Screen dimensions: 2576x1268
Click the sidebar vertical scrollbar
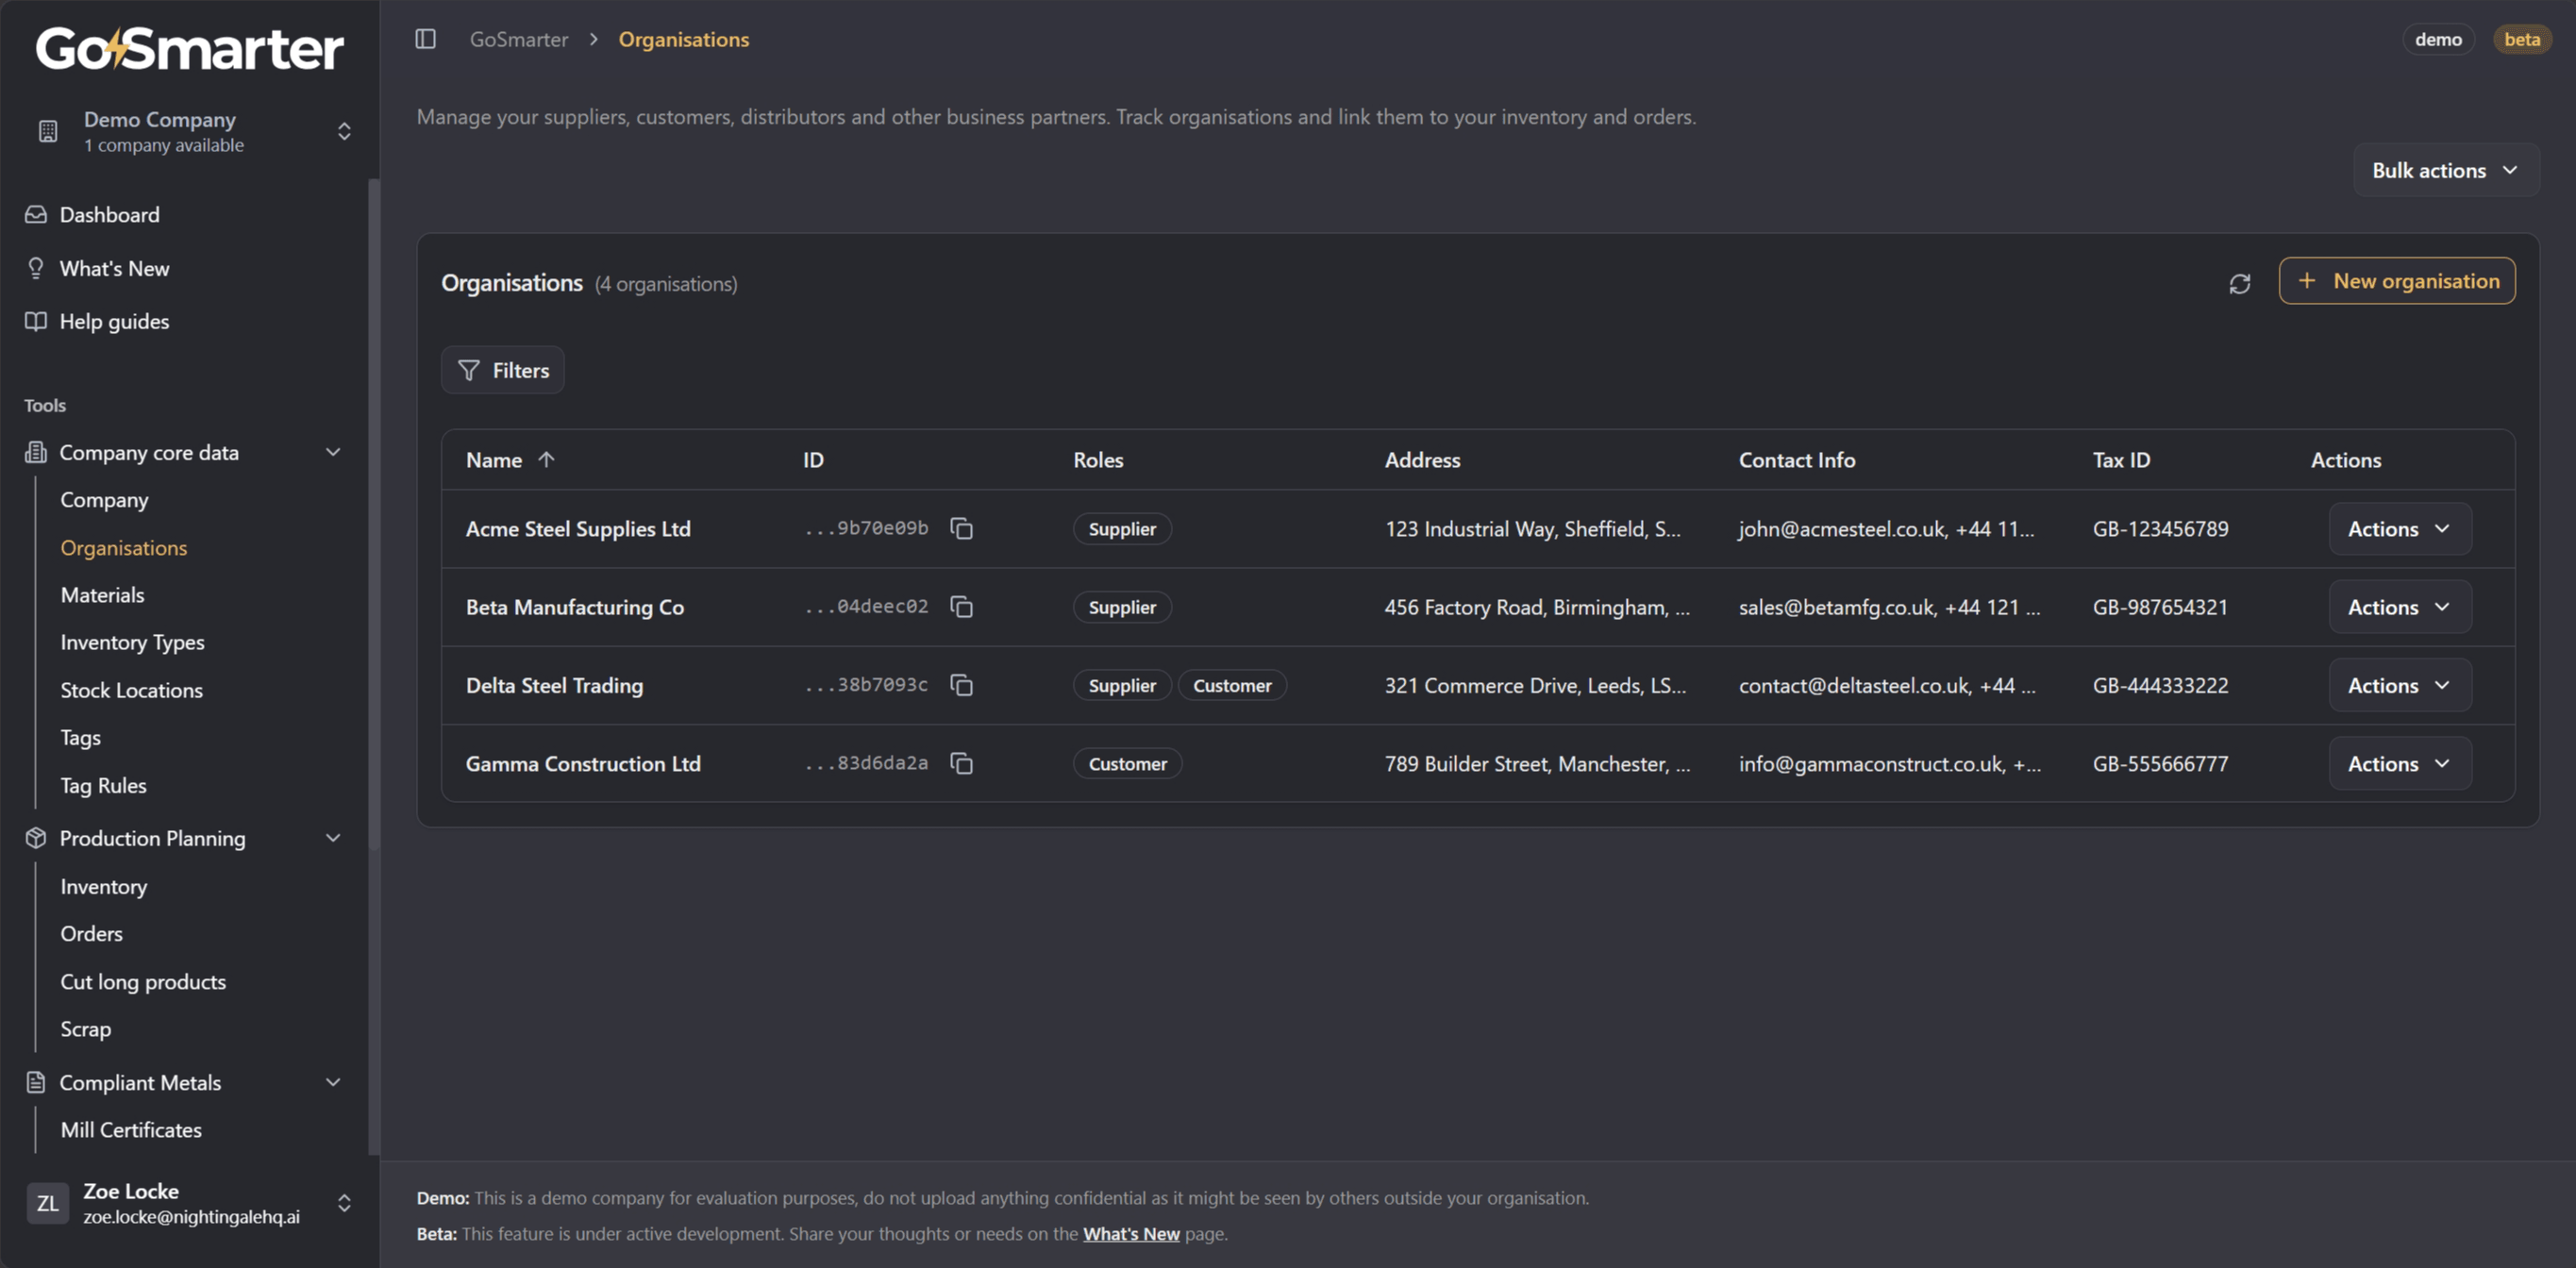click(374, 515)
